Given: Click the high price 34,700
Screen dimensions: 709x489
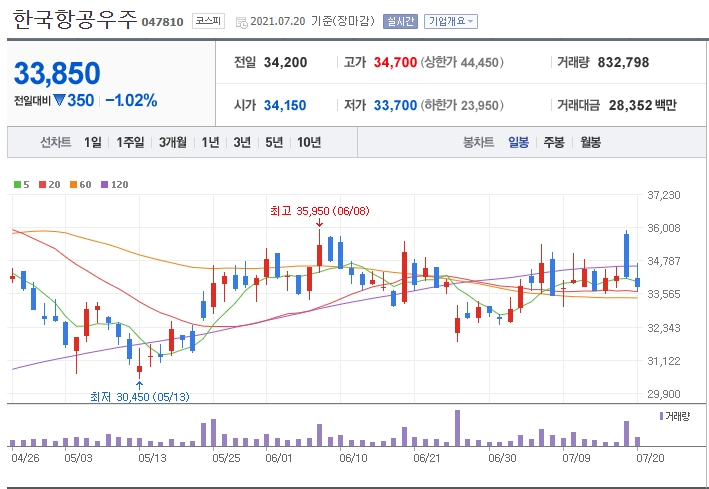Looking at the screenshot, I should click(x=395, y=62).
